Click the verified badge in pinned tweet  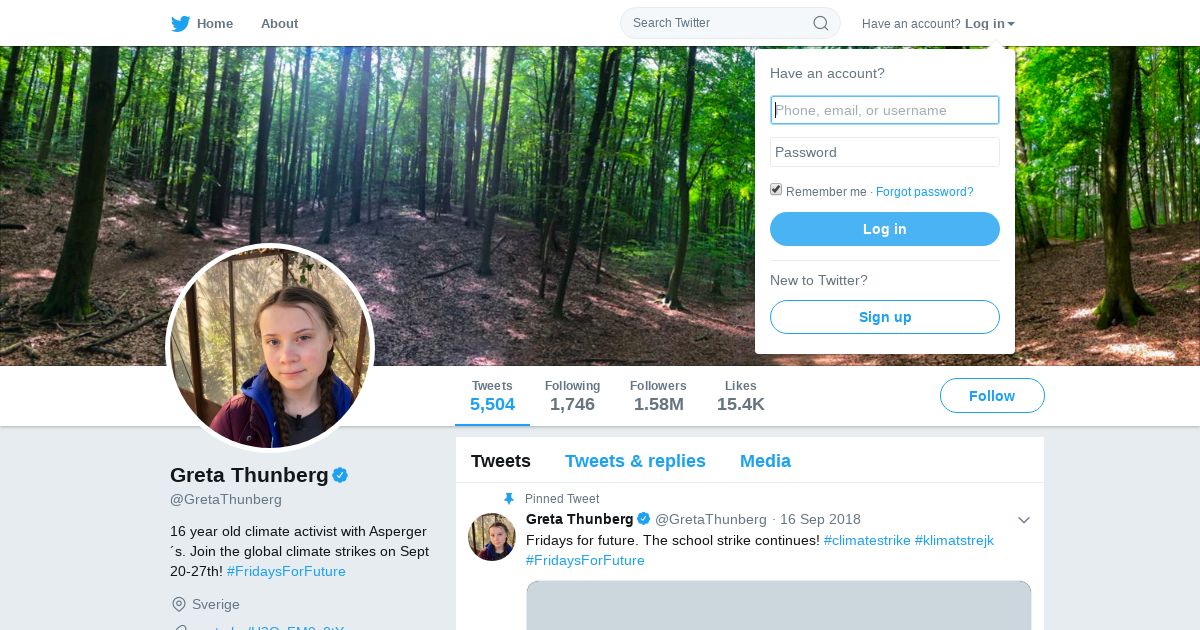tap(644, 519)
